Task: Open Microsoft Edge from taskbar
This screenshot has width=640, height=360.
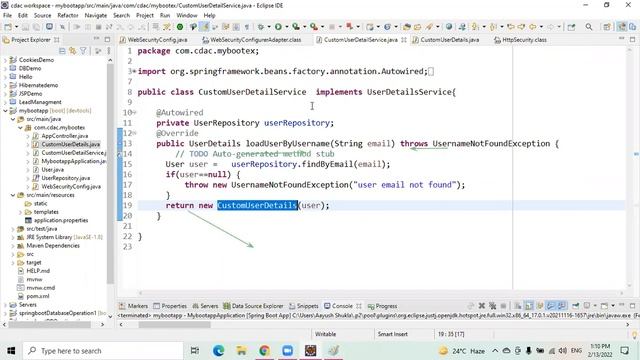Action: pyautogui.click(x=218, y=351)
